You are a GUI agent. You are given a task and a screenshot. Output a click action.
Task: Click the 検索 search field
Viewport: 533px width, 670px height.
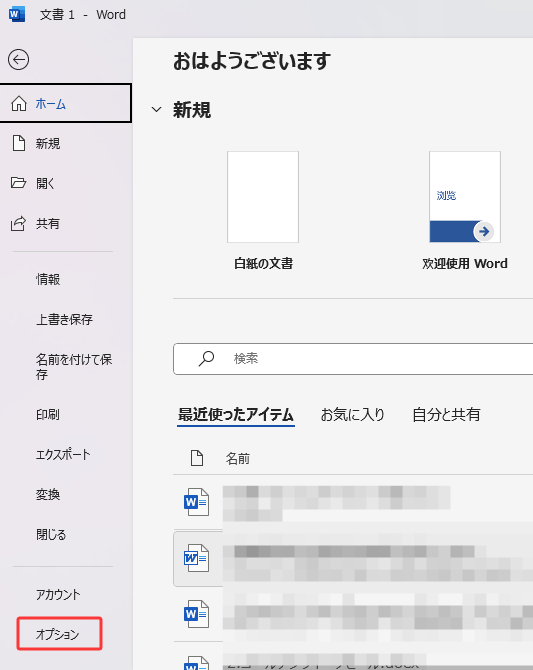(353, 359)
